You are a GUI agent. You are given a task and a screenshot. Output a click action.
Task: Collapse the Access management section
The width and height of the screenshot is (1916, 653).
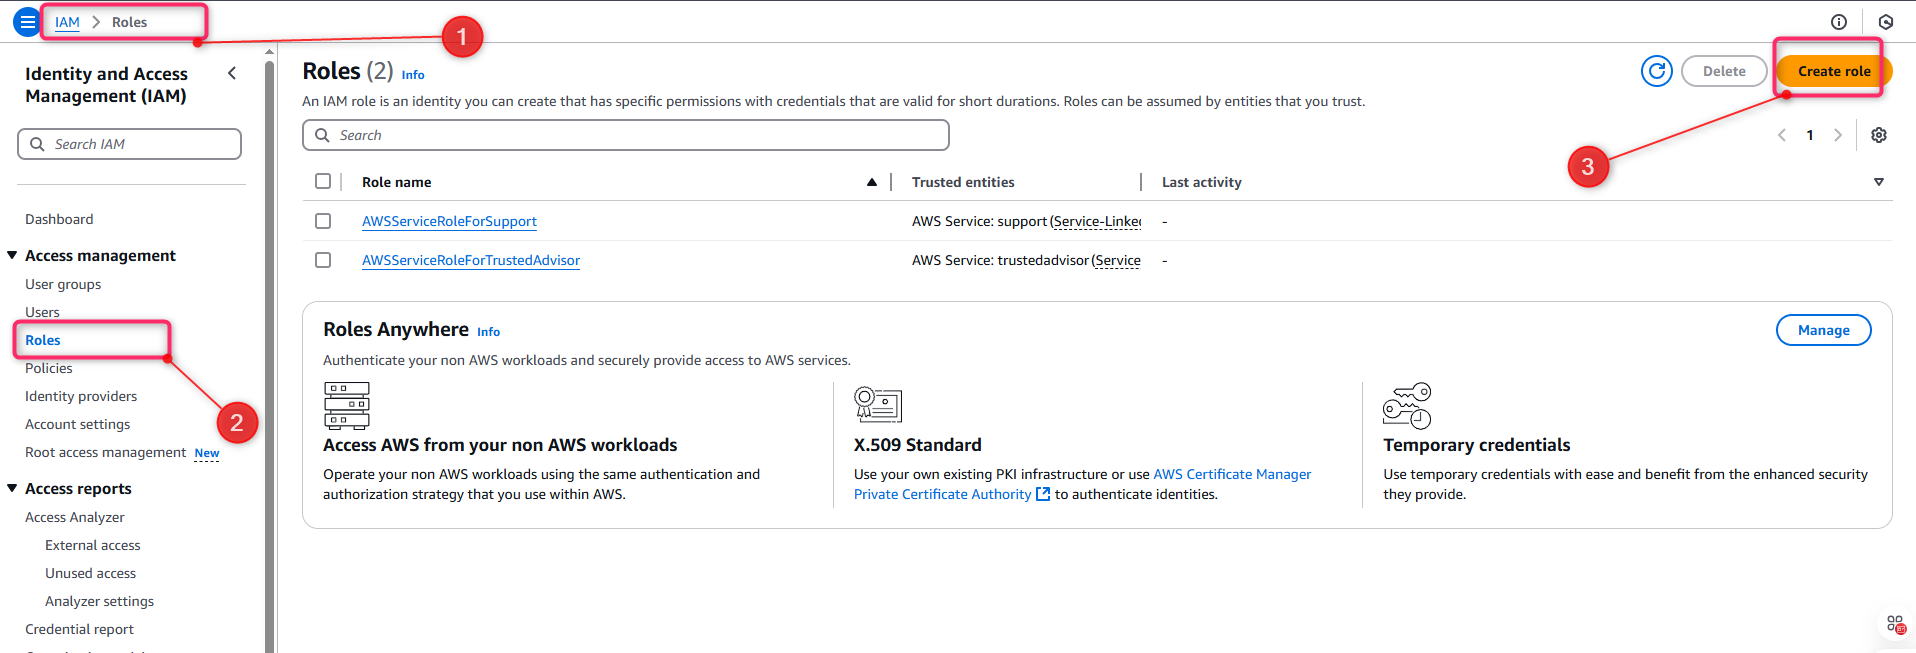[12, 256]
